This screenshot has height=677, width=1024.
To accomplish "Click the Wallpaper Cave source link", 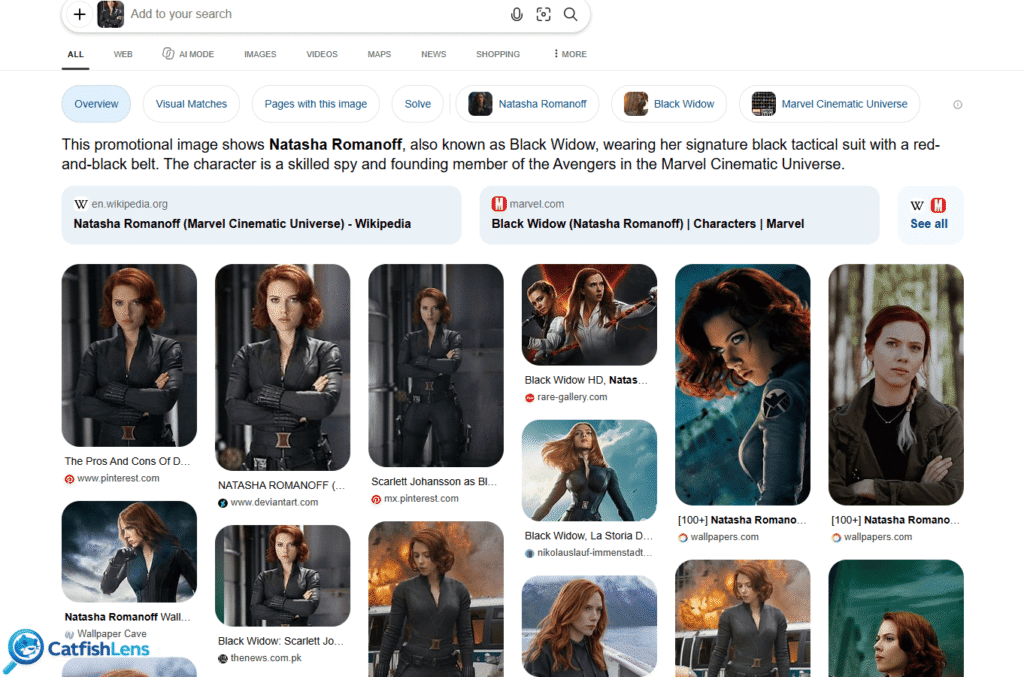I will coord(112,634).
